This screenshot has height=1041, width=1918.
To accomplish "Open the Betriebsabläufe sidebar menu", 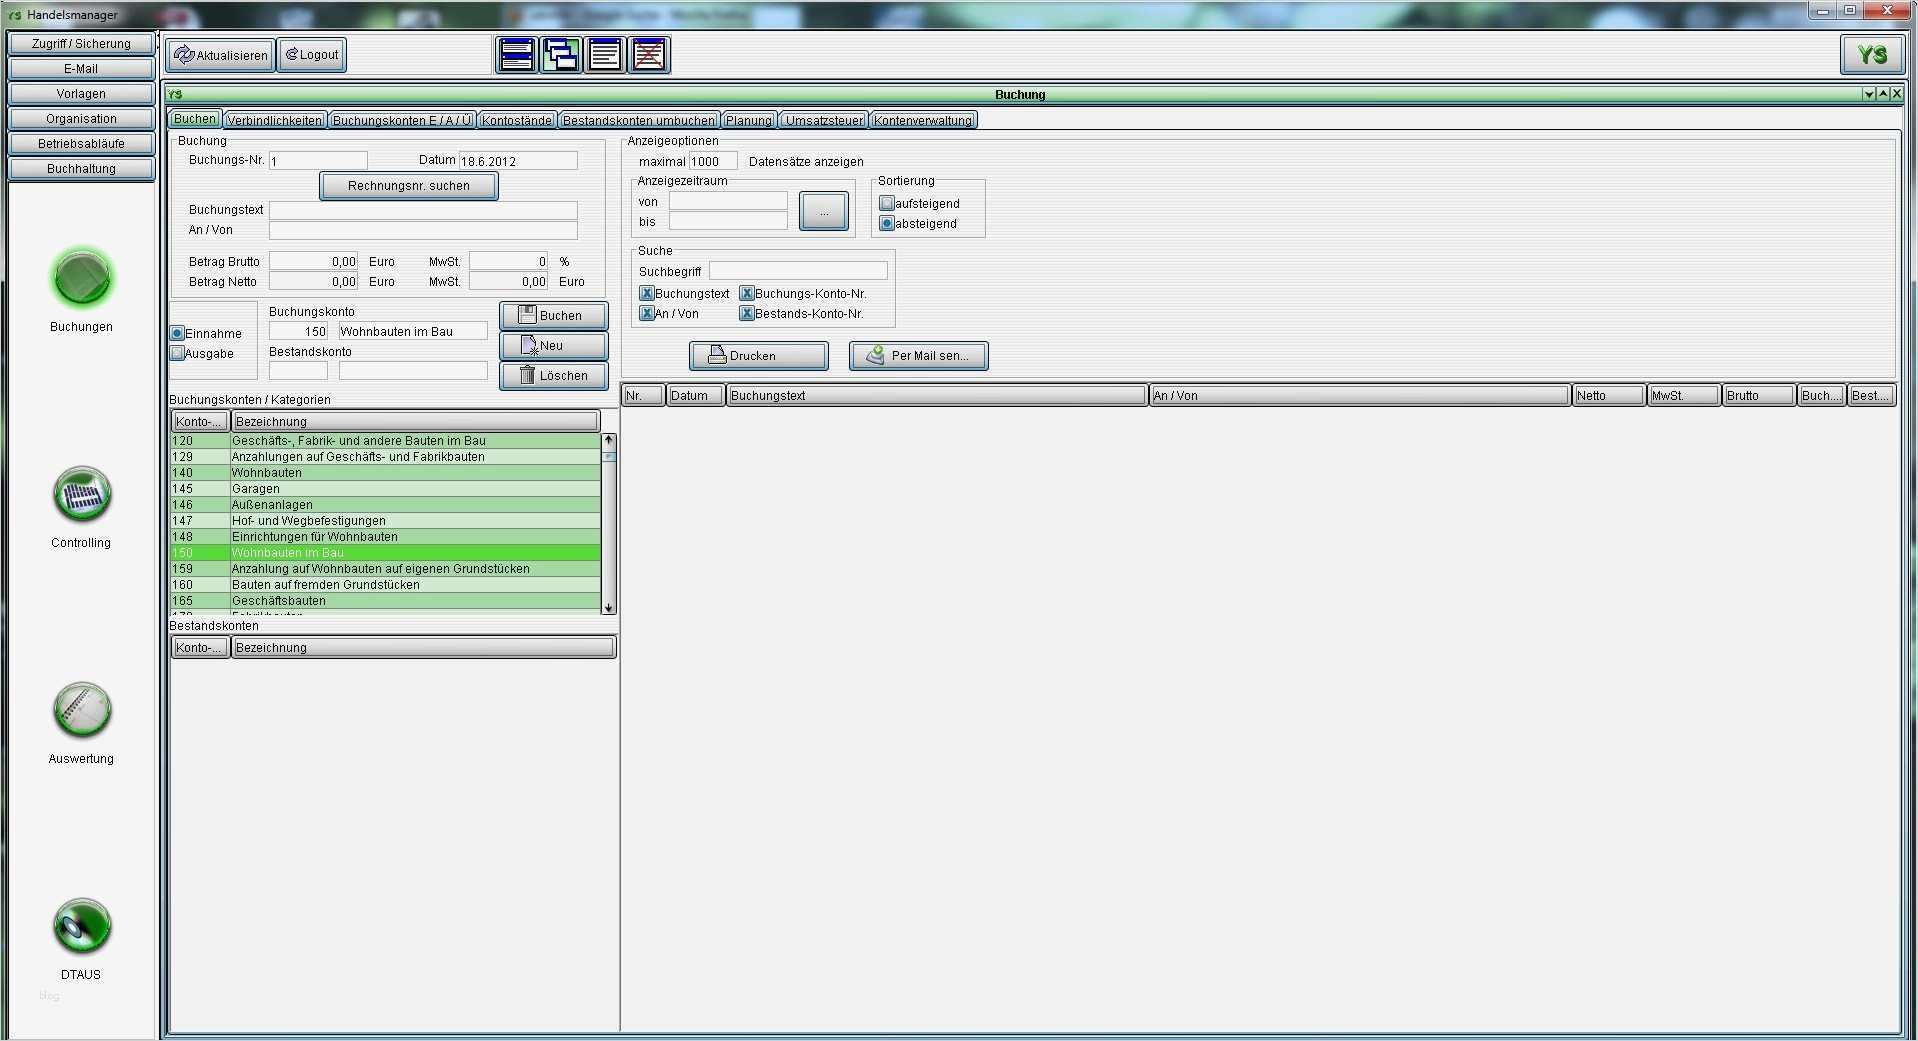I will point(81,144).
